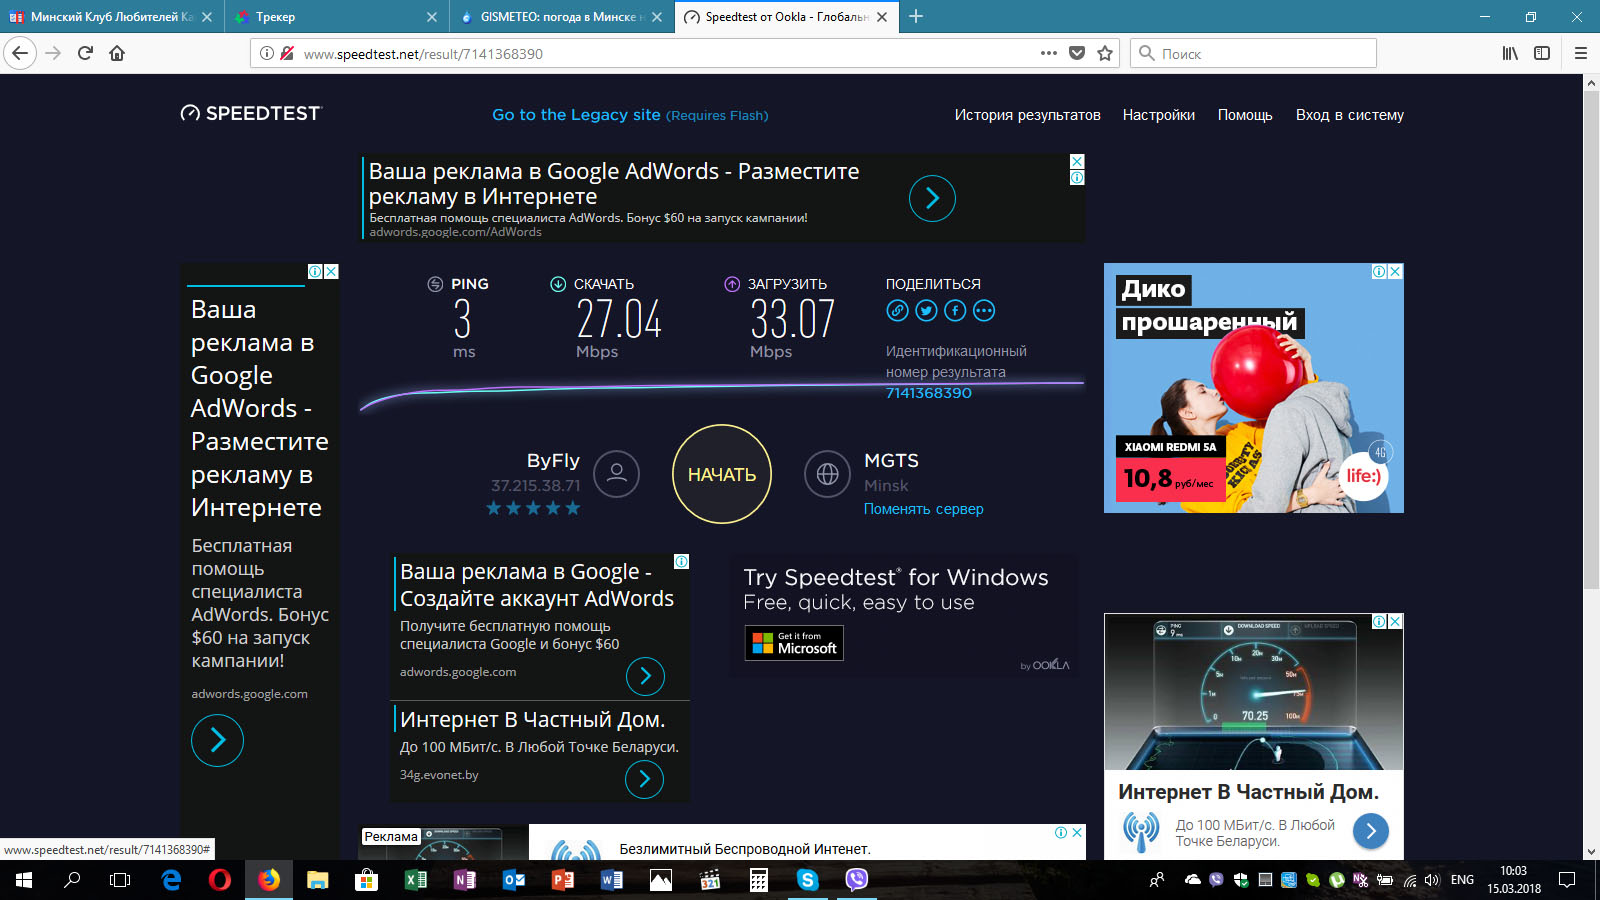Click Вход в систему link

1350,115
